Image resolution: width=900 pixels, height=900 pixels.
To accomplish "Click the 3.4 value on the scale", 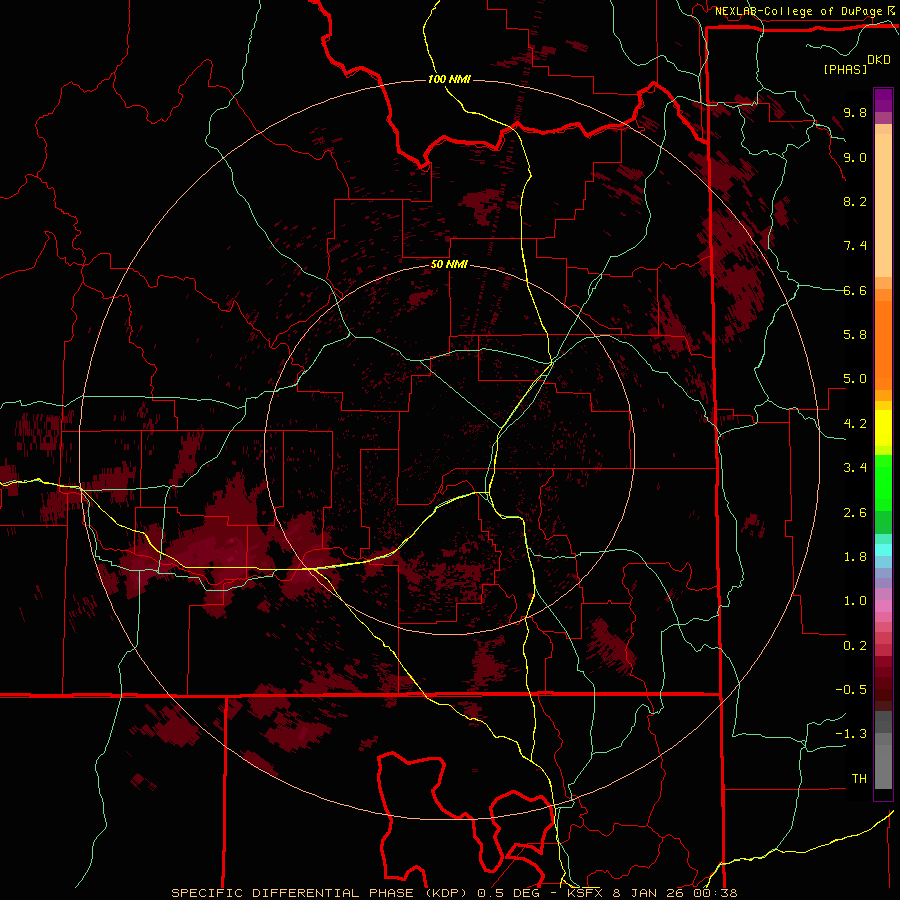I will tap(855, 468).
